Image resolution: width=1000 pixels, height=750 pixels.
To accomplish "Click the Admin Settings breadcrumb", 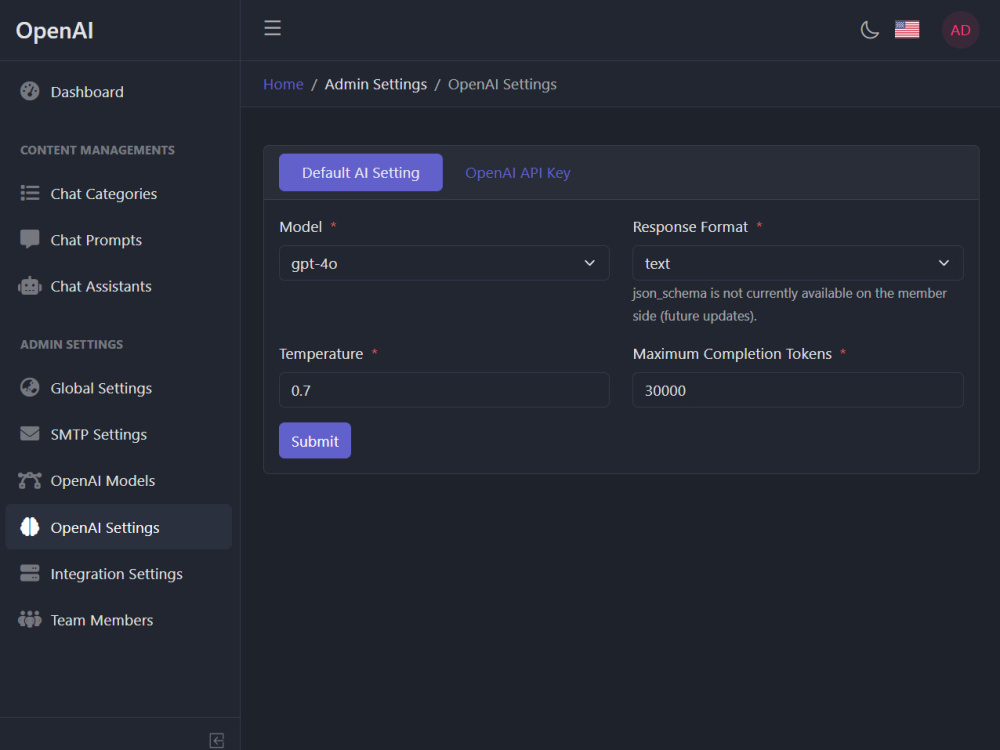I will tap(376, 84).
